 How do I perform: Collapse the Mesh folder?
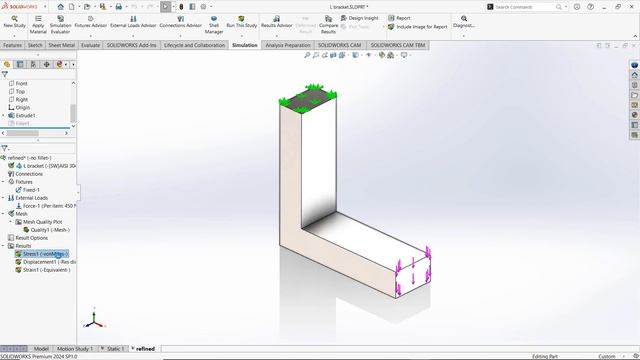[x=3, y=213]
